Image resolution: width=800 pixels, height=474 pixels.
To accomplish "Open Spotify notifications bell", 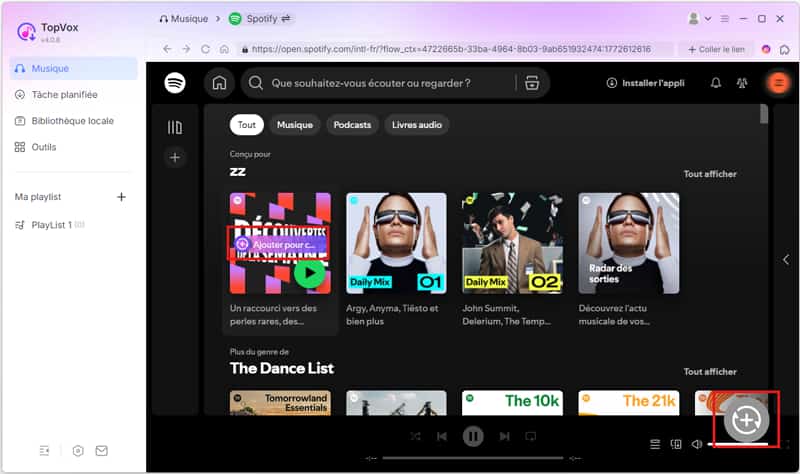I will [x=716, y=83].
